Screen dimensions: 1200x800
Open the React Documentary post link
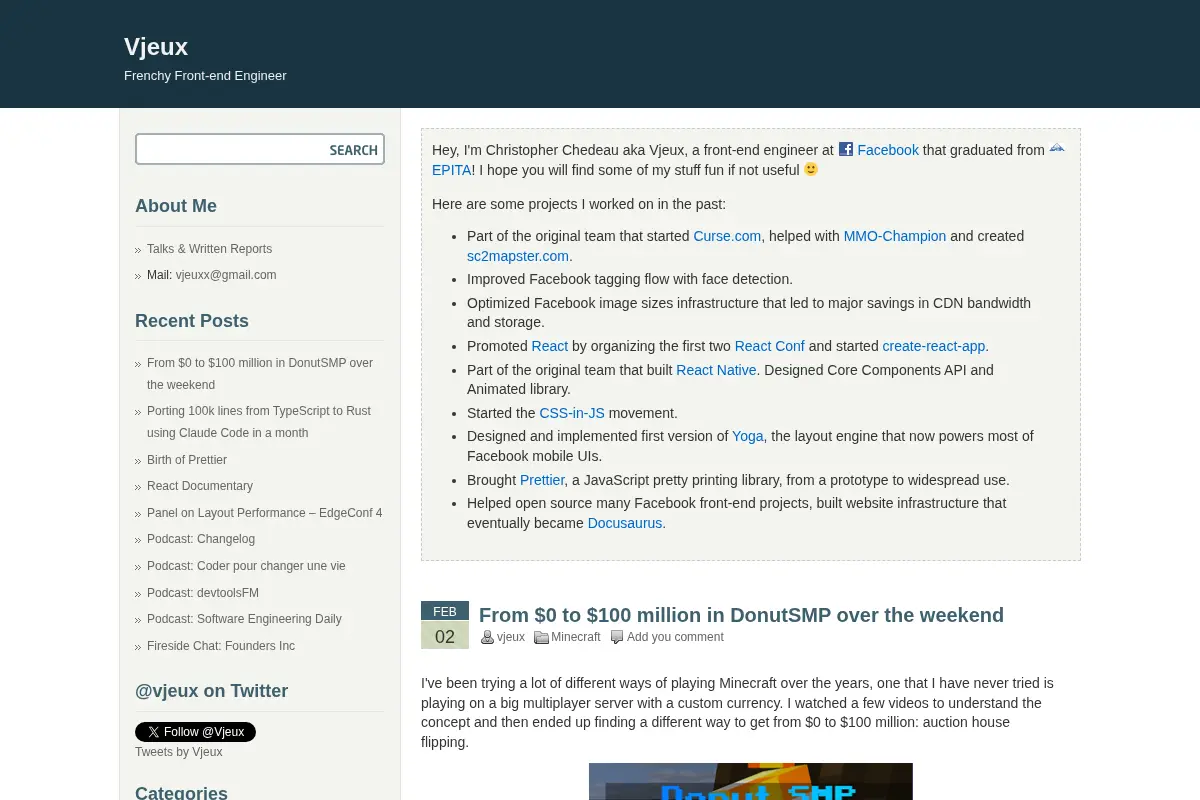(200, 486)
